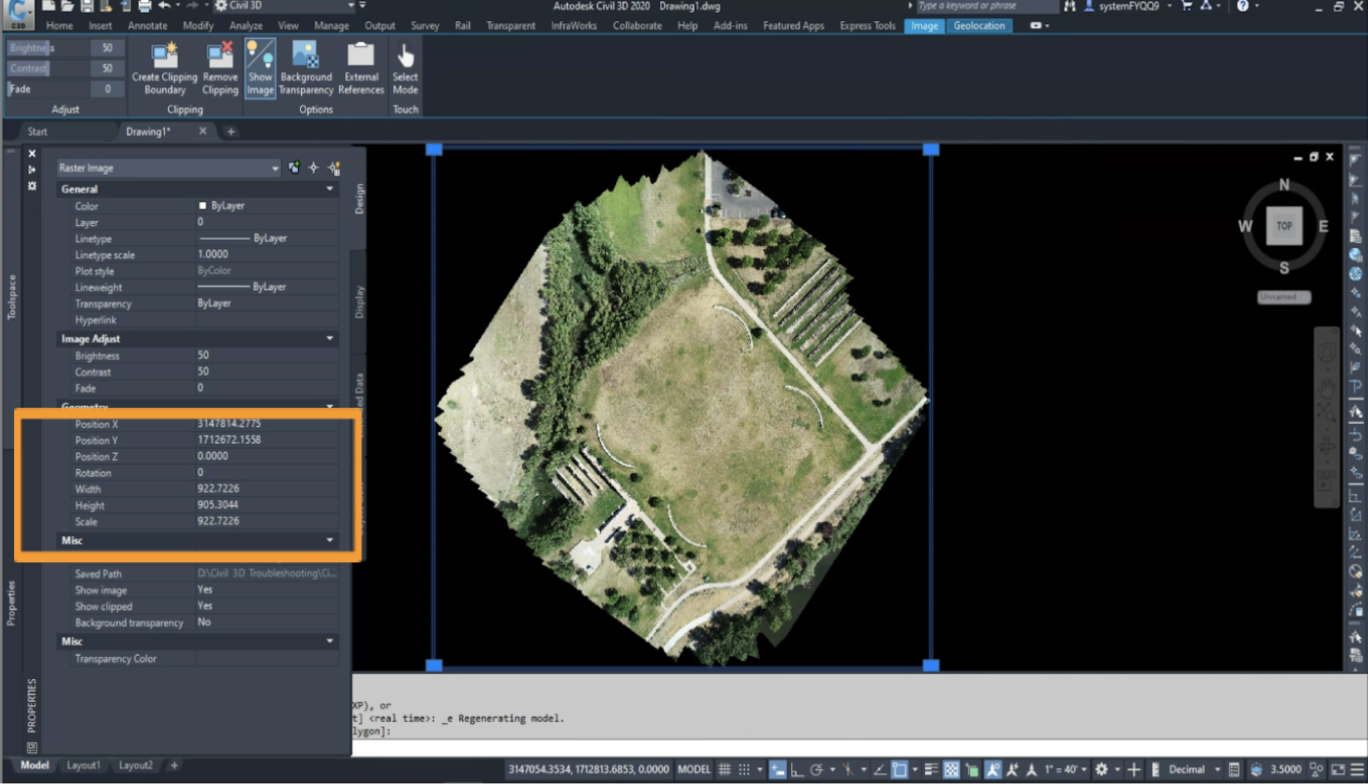This screenshot has width=1368, height=784.
Task: Click the Create Clipping Boundary icon
Action: click(x=164, y=58)
